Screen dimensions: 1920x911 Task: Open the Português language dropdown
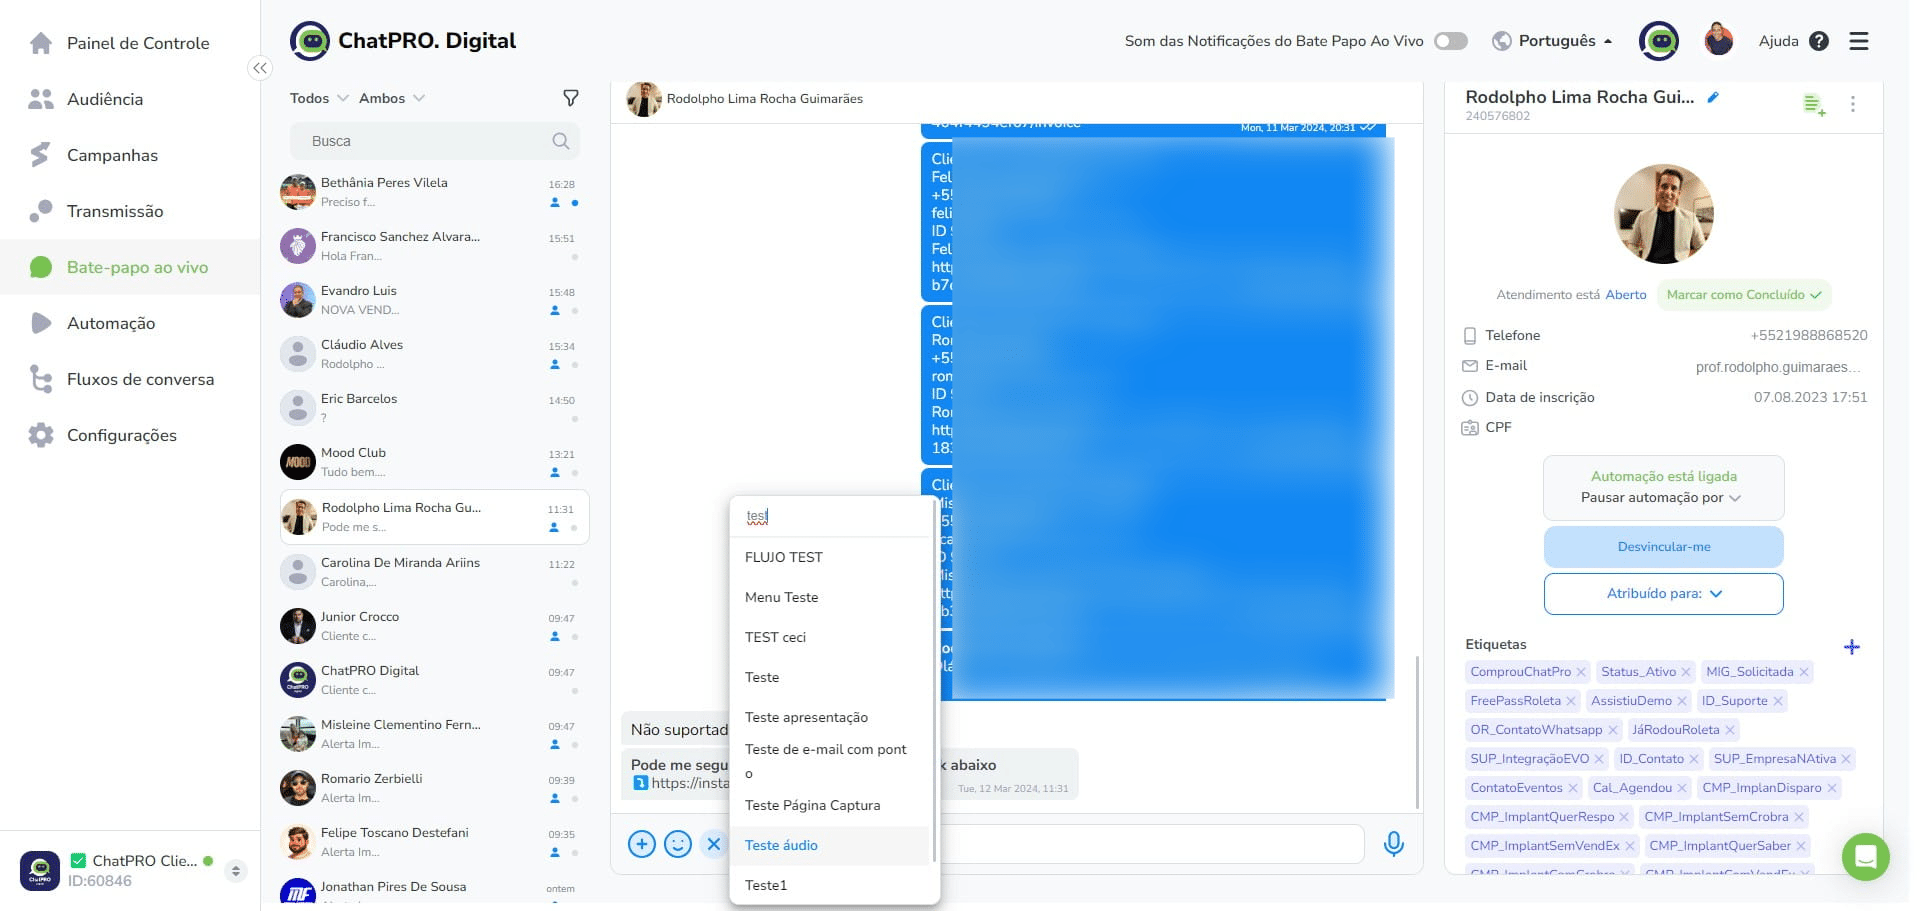(1552, 41)
